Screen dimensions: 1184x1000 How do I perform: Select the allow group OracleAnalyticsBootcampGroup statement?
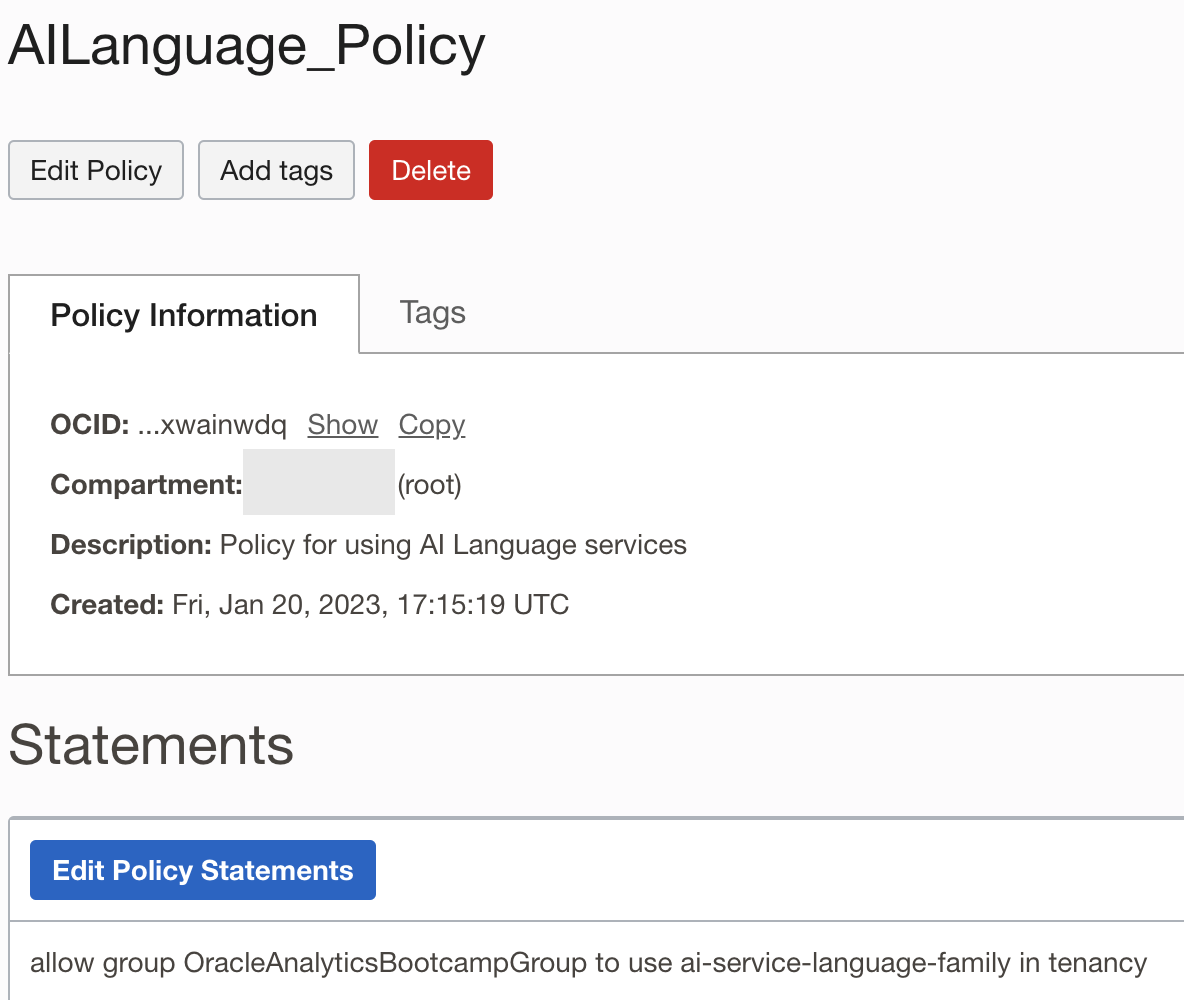tap(588, 963)
